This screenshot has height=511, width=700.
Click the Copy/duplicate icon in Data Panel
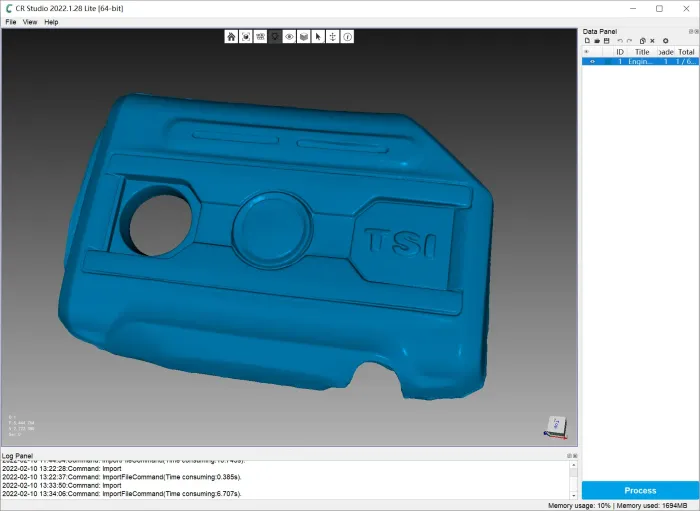coord(642,41)
